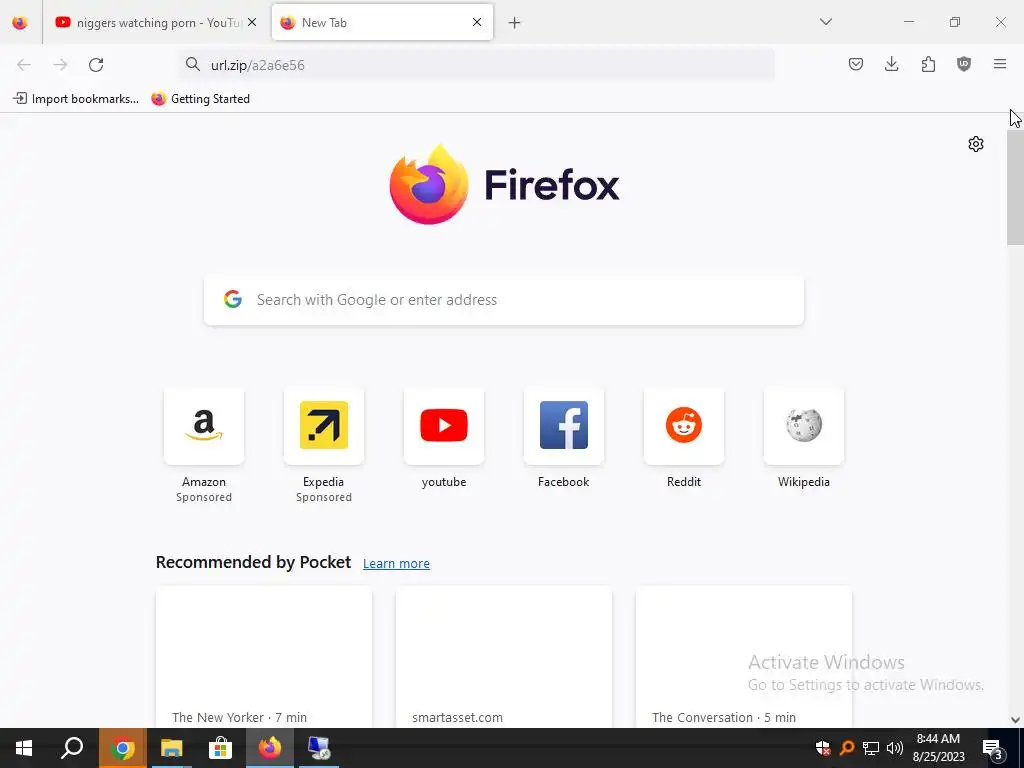This screenshot has height=768, width=1024.
Task: Open the Firefox application hamburger menu
Action: tap(1000, 64)
